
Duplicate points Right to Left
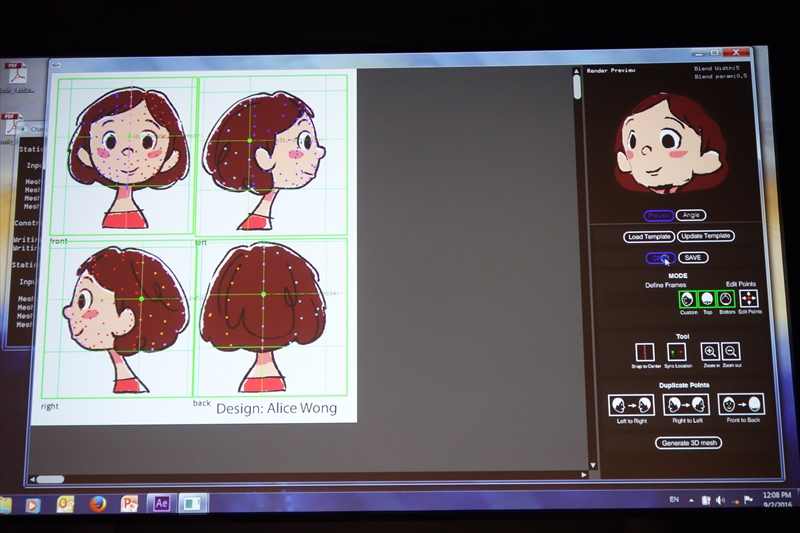[x=686, y=405]
